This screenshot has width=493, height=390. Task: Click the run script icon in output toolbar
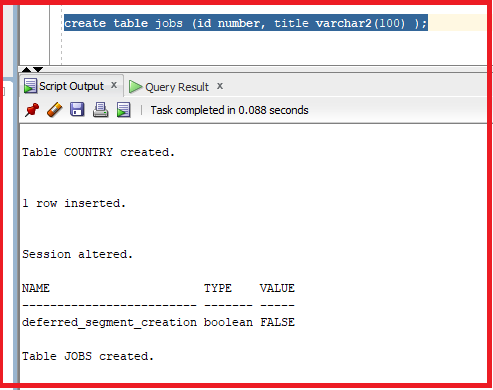click(123, 110)
